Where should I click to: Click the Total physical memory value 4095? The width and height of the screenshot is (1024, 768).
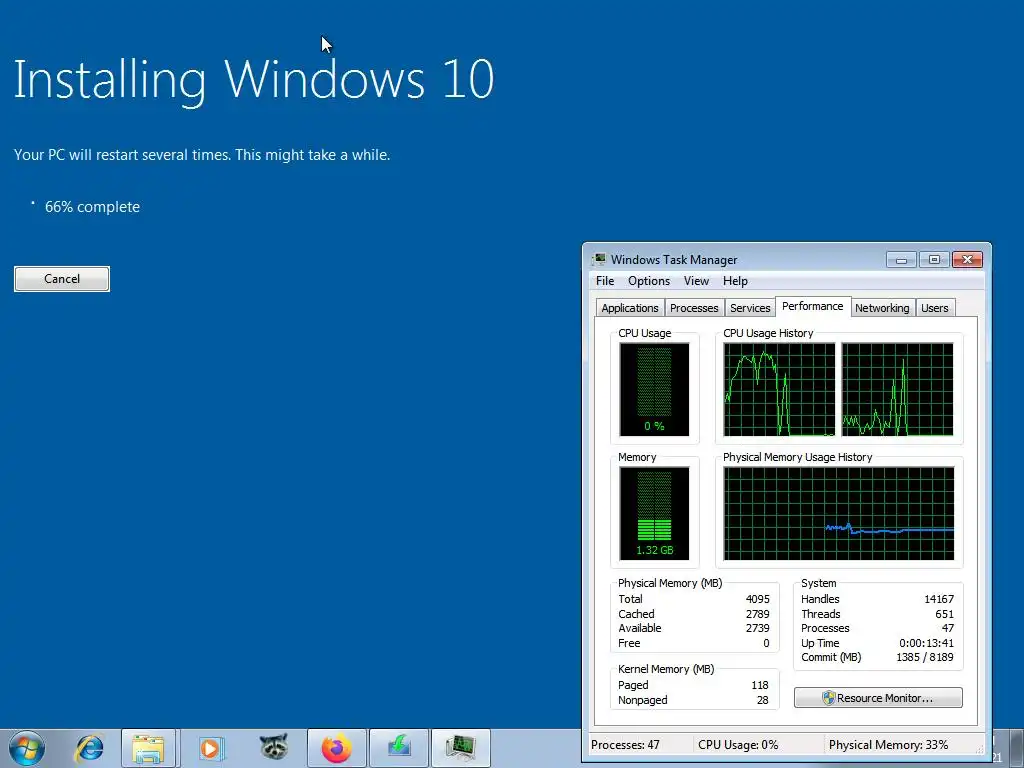click(758, 599)
